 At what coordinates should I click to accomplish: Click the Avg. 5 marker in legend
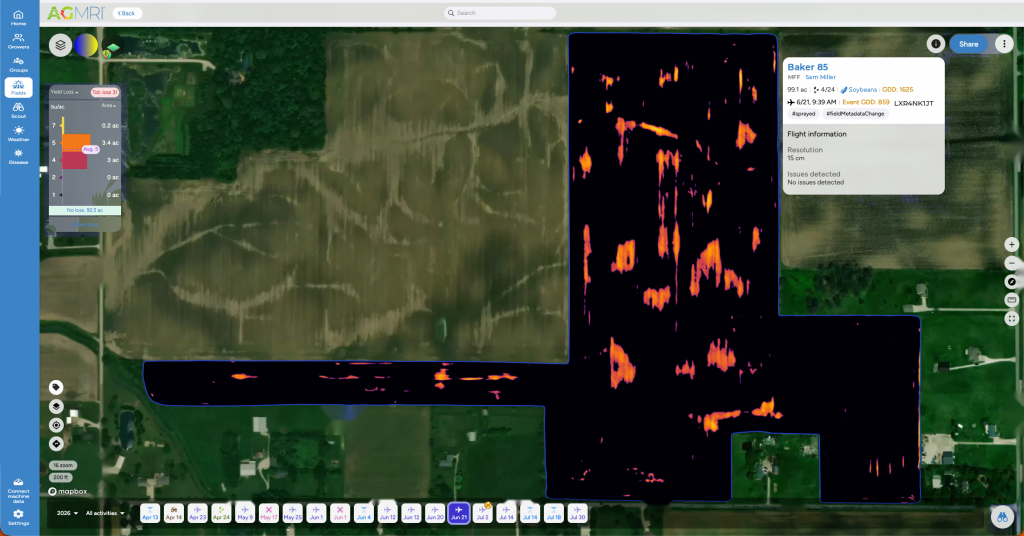[89, 150]
